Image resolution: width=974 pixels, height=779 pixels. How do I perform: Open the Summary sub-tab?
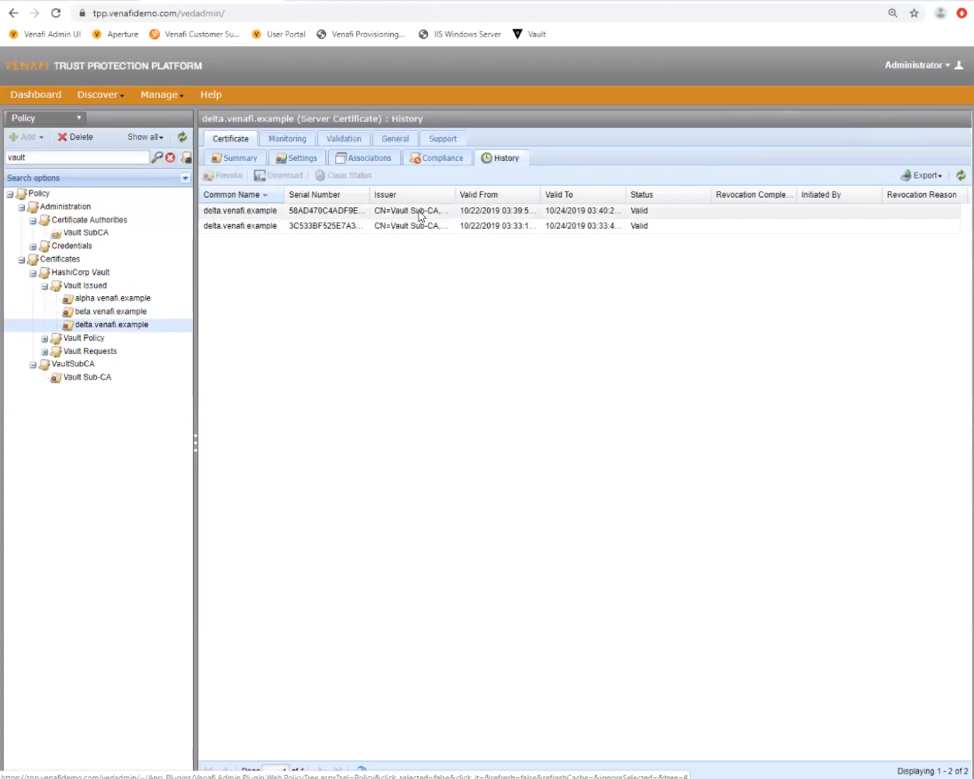click(x=234, y=158)
